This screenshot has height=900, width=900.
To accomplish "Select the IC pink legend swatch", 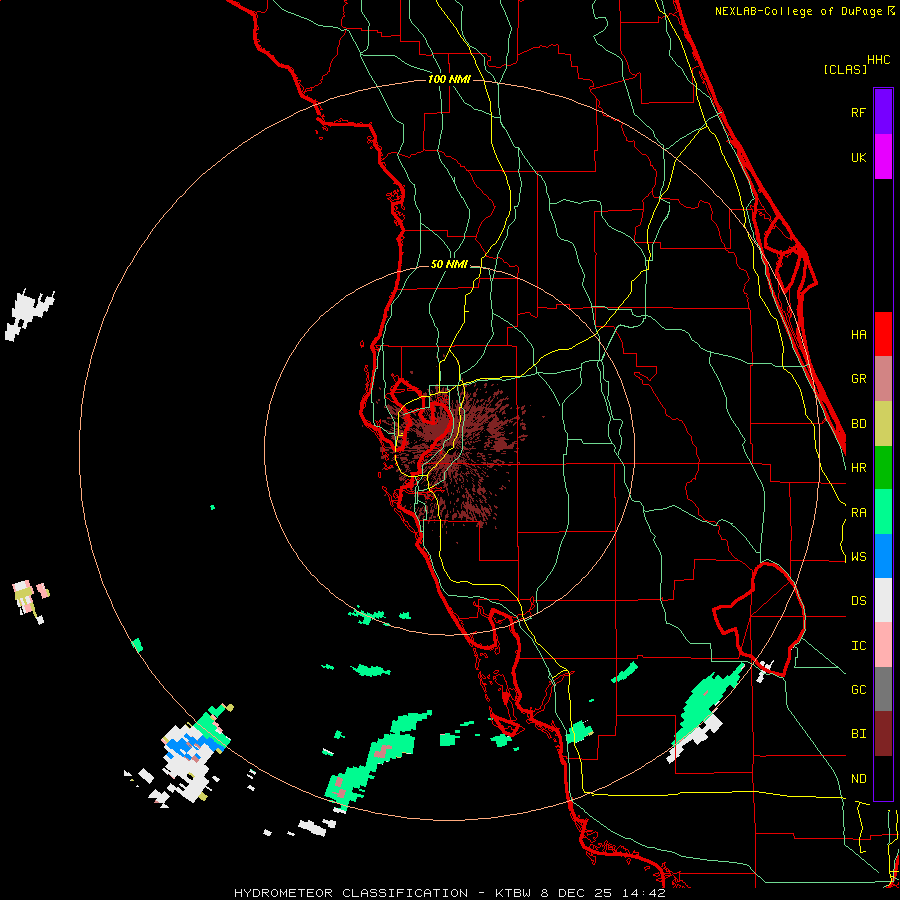I will 883,645.
